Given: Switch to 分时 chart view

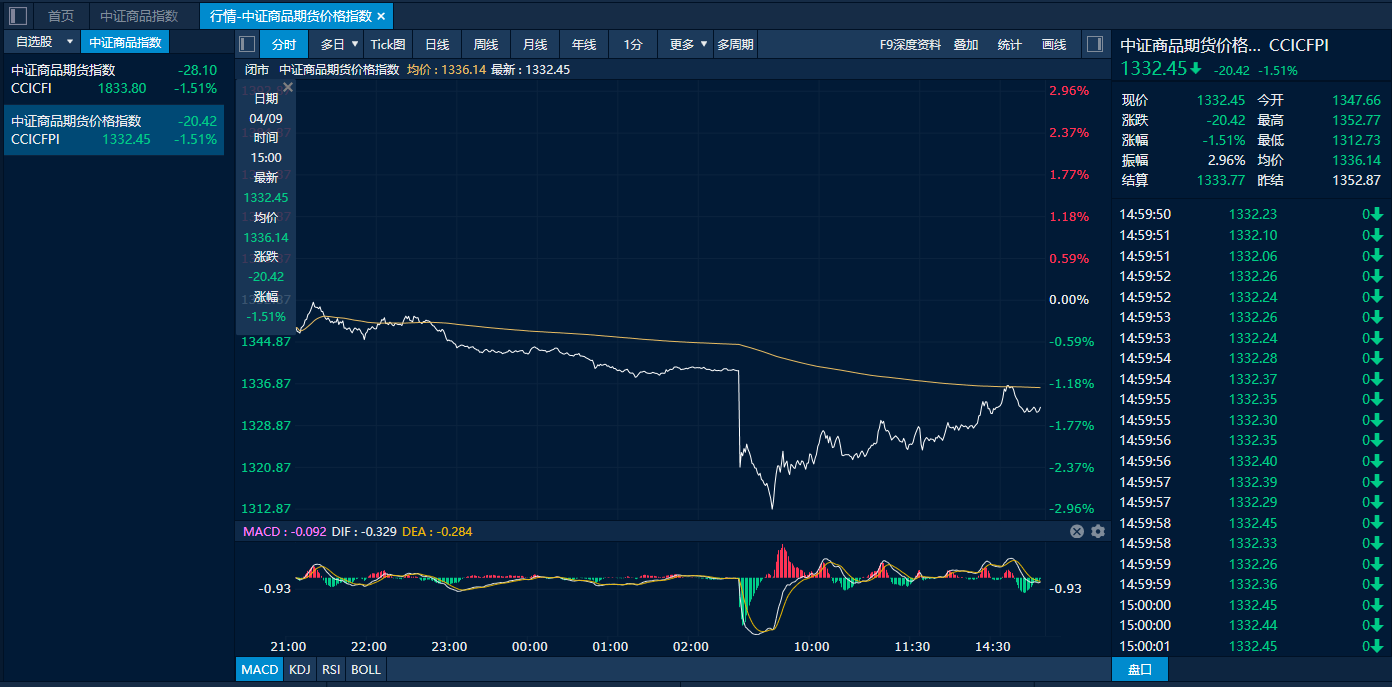Looking at the screenshot, I should 284,44.
